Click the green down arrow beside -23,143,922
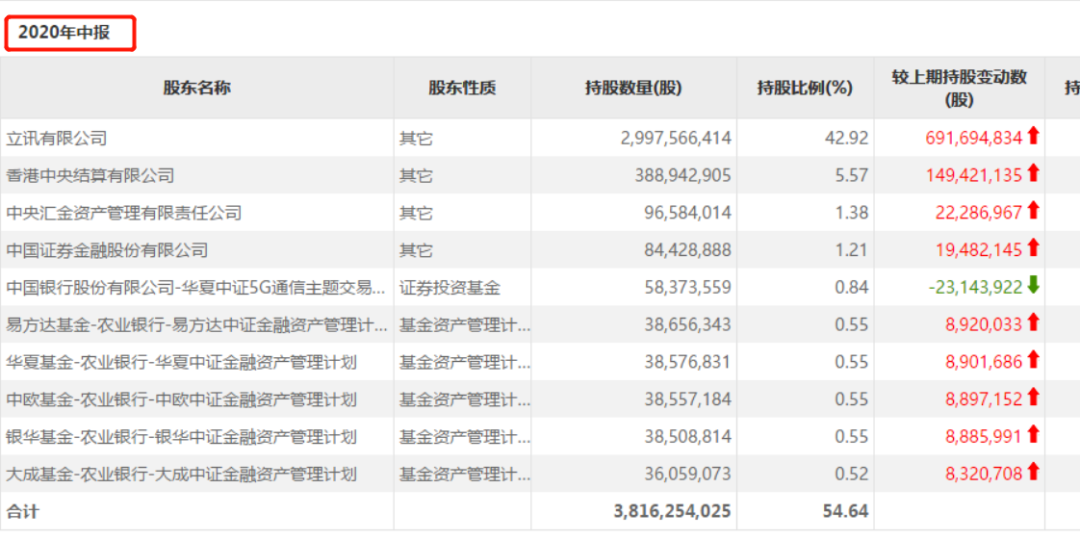The height and width of the screenshot is (540, 1080). [x=1032, y=286]
